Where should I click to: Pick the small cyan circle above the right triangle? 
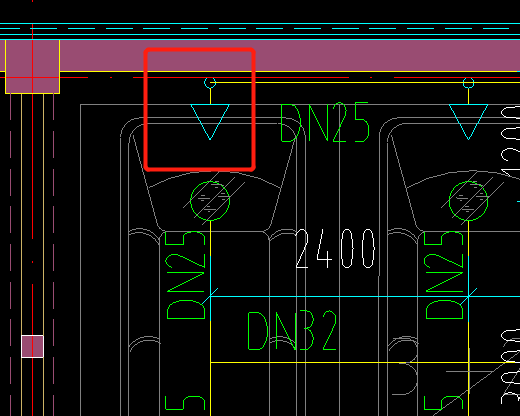click(468, 83)
